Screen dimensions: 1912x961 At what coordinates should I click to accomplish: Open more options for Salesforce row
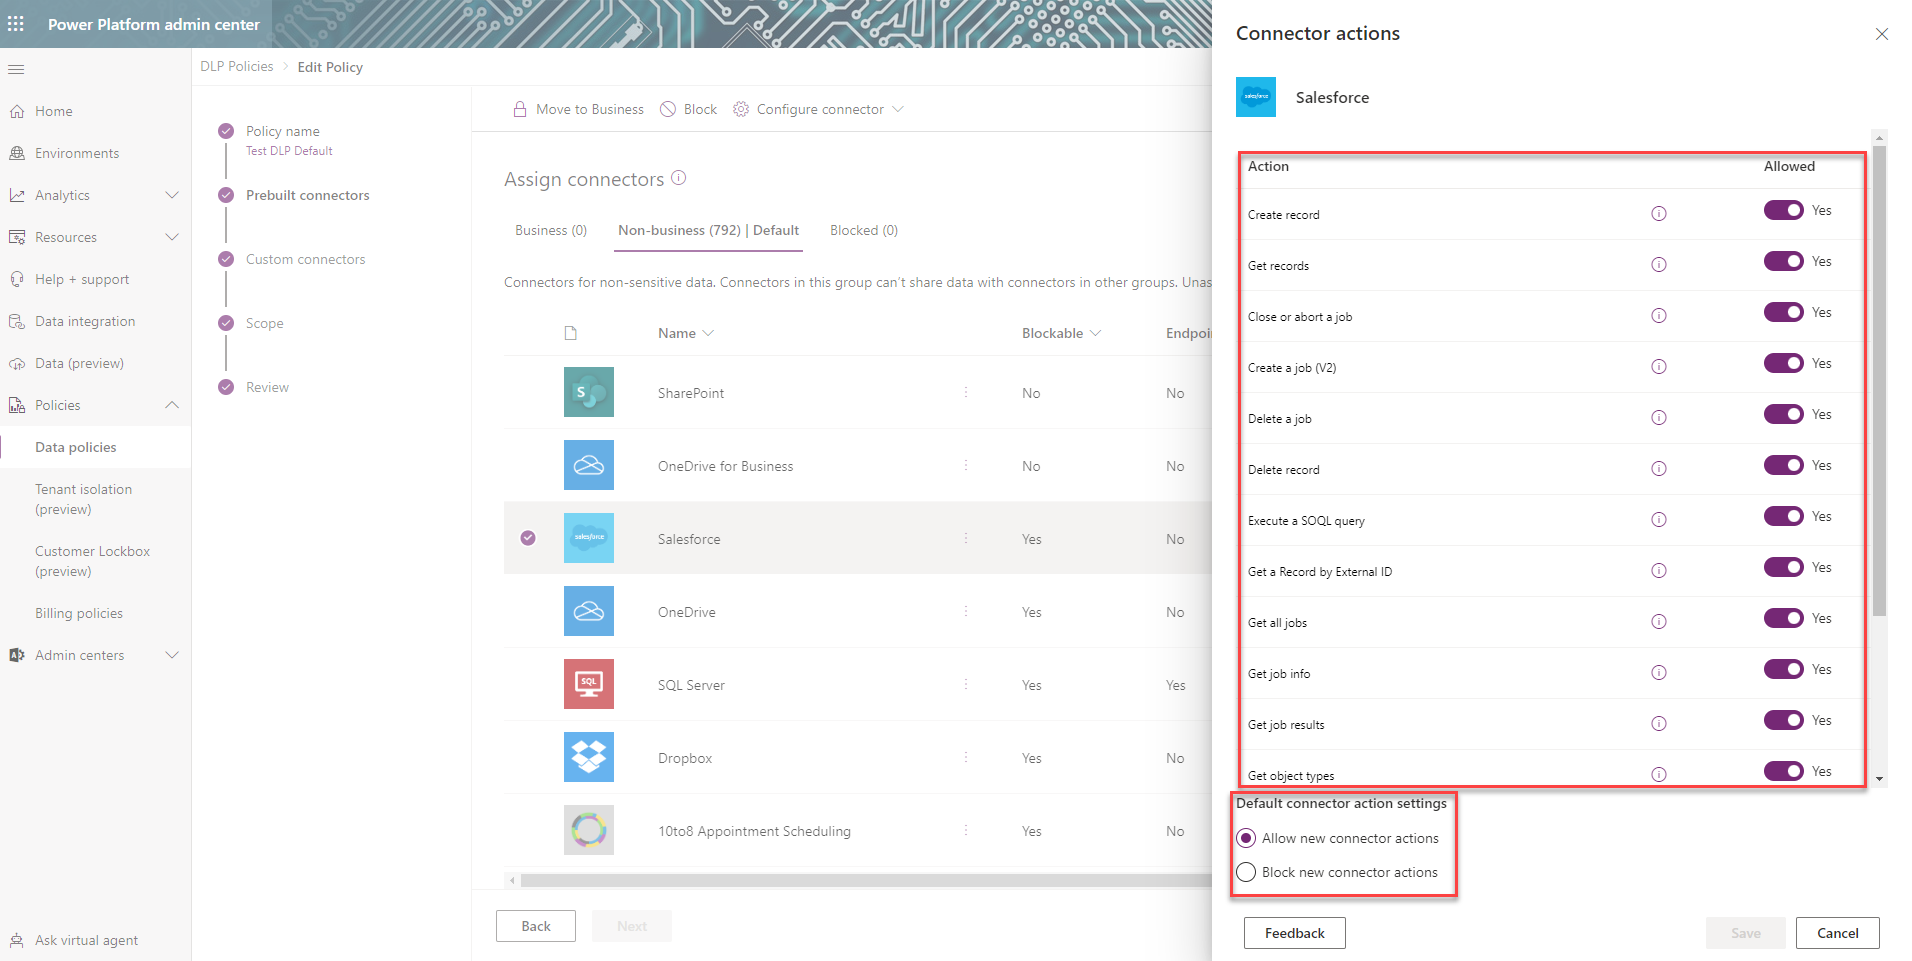(x=966, y=539)
